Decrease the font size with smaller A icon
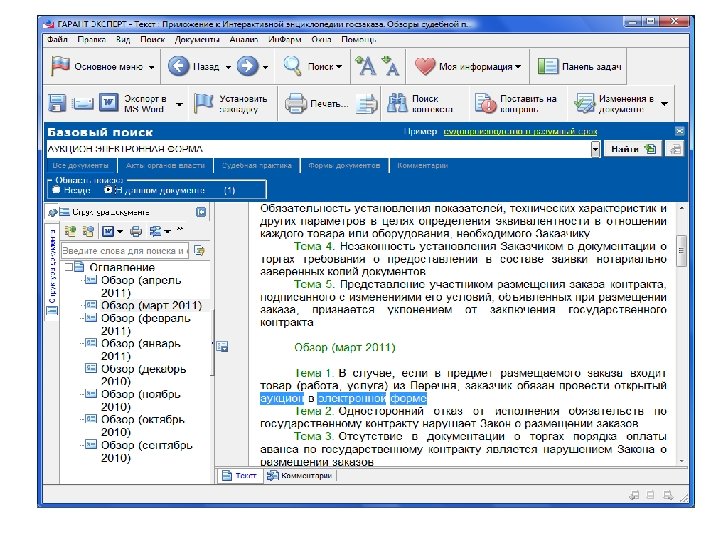 coord(391,67)
